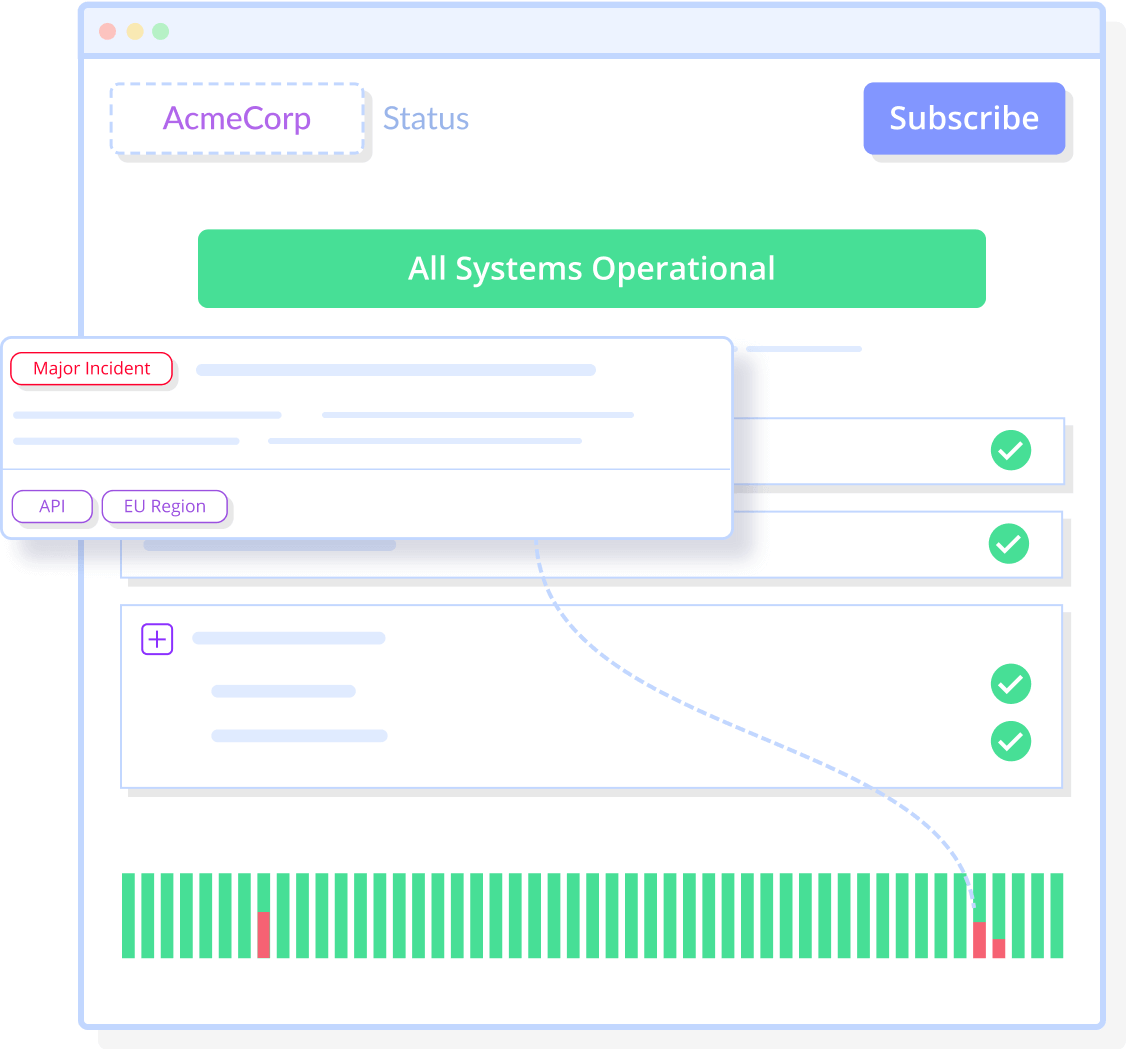This screenshot has height=1049, width=1126.
Task: Click the checkmark icon on the second service row
Action: [x=1010, y=544]
